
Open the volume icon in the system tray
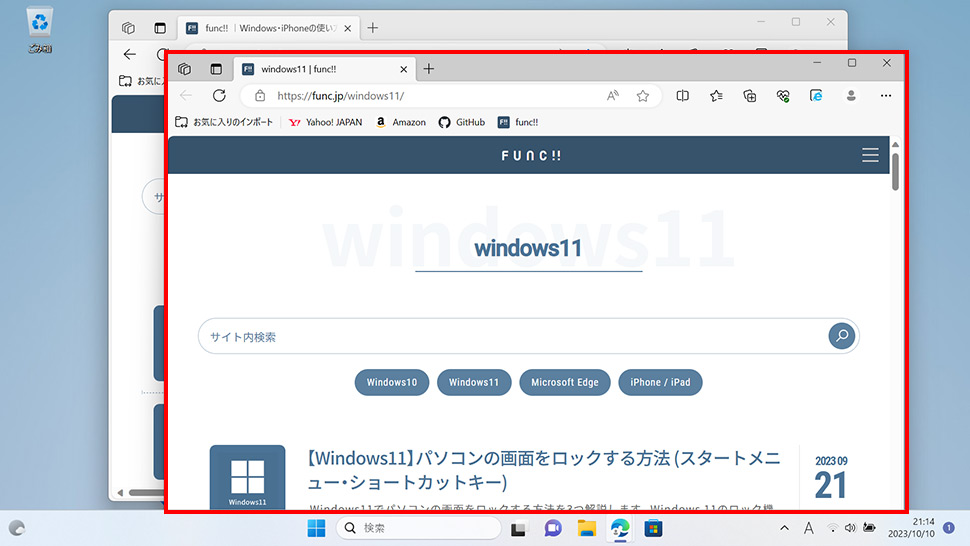(x=851, y=528)
